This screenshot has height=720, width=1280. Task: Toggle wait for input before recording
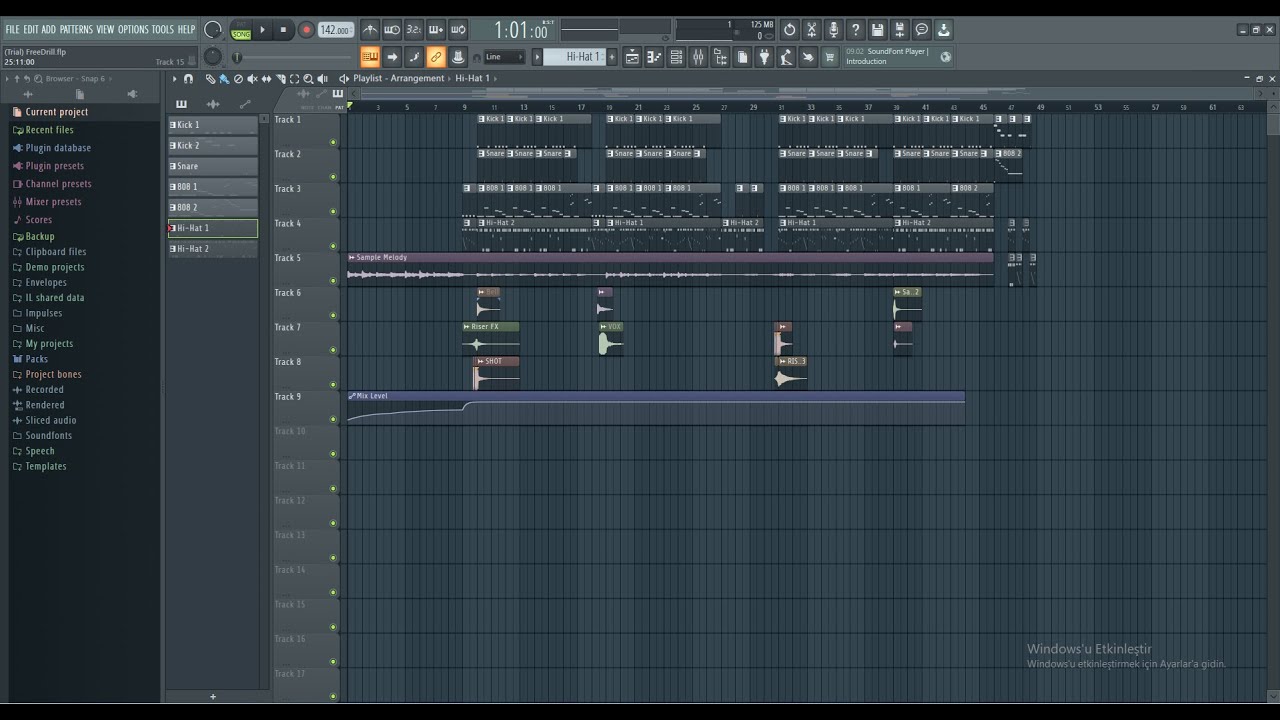[392, 30]
